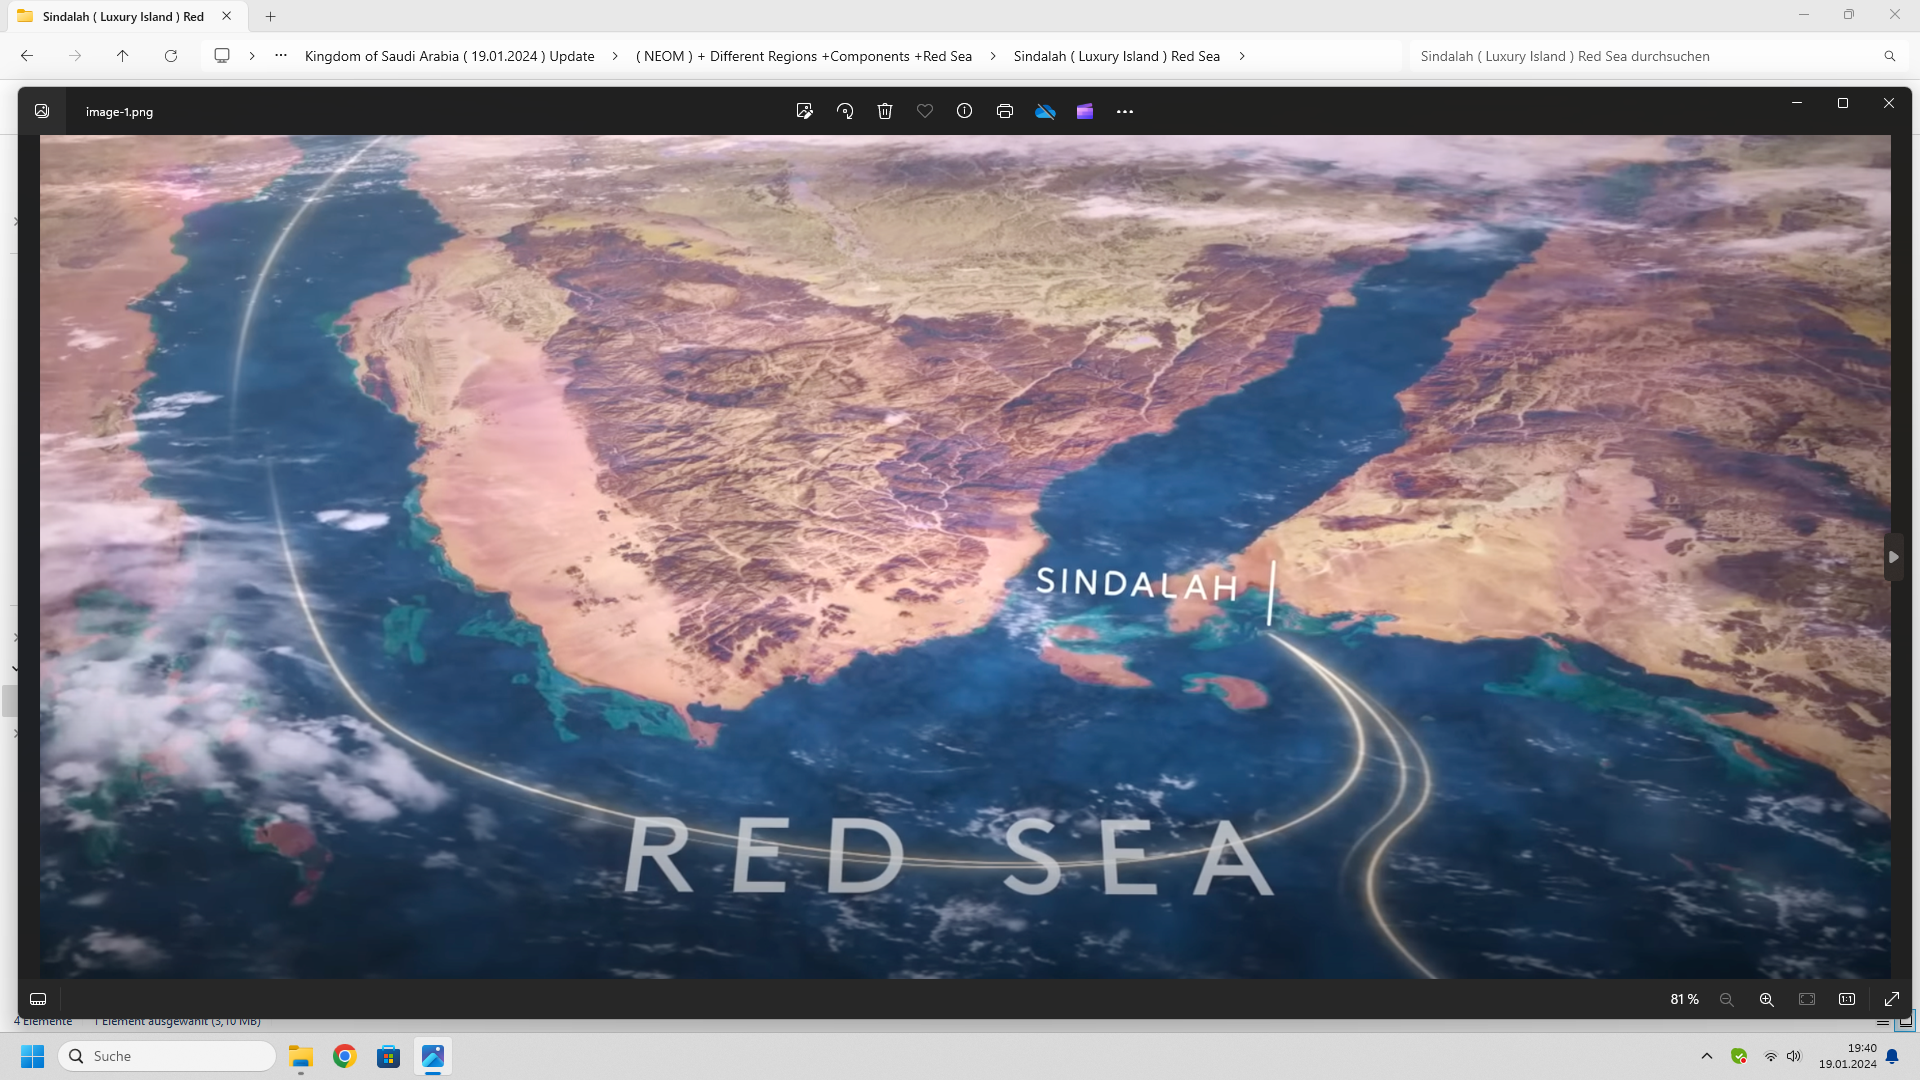Rotate the image with the rotate icon
This screenshot has height=1080, width=1920.
pyautogui.click(x=845, y=111)
